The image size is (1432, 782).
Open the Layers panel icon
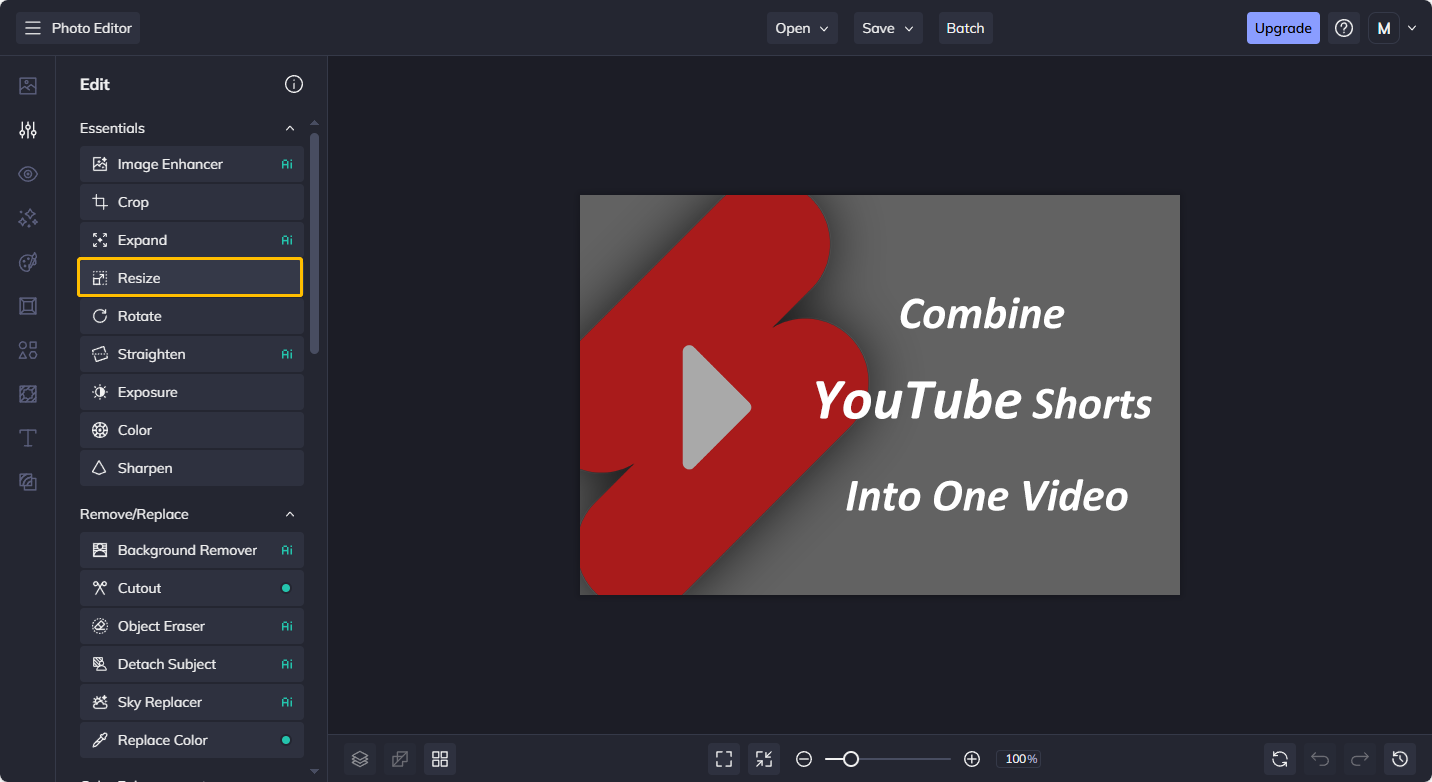click(x=360, y=759)
